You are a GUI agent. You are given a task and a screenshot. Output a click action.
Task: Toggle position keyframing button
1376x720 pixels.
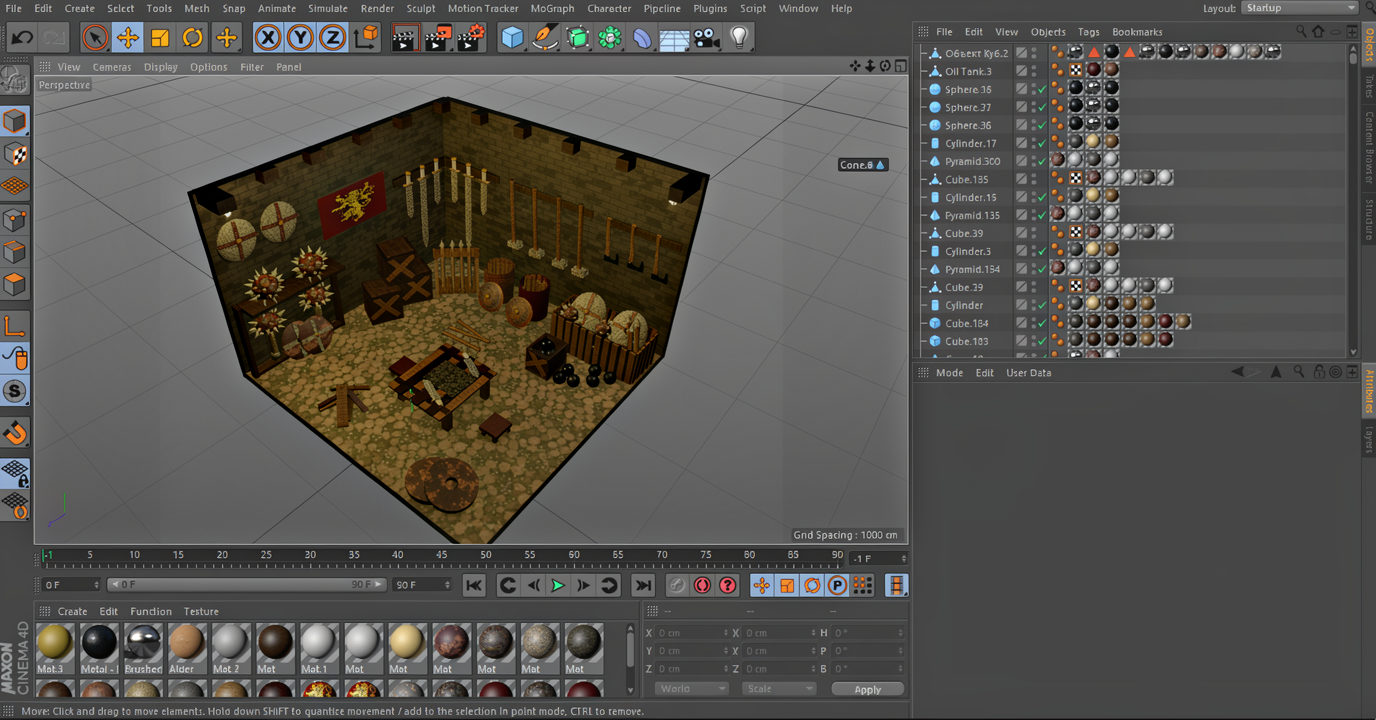762,585
